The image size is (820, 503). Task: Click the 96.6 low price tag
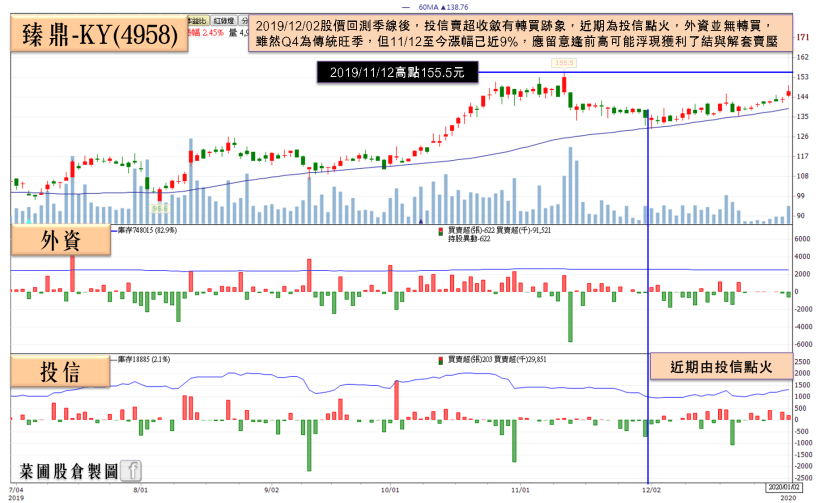pyautogui.click(x=160, y=209)
